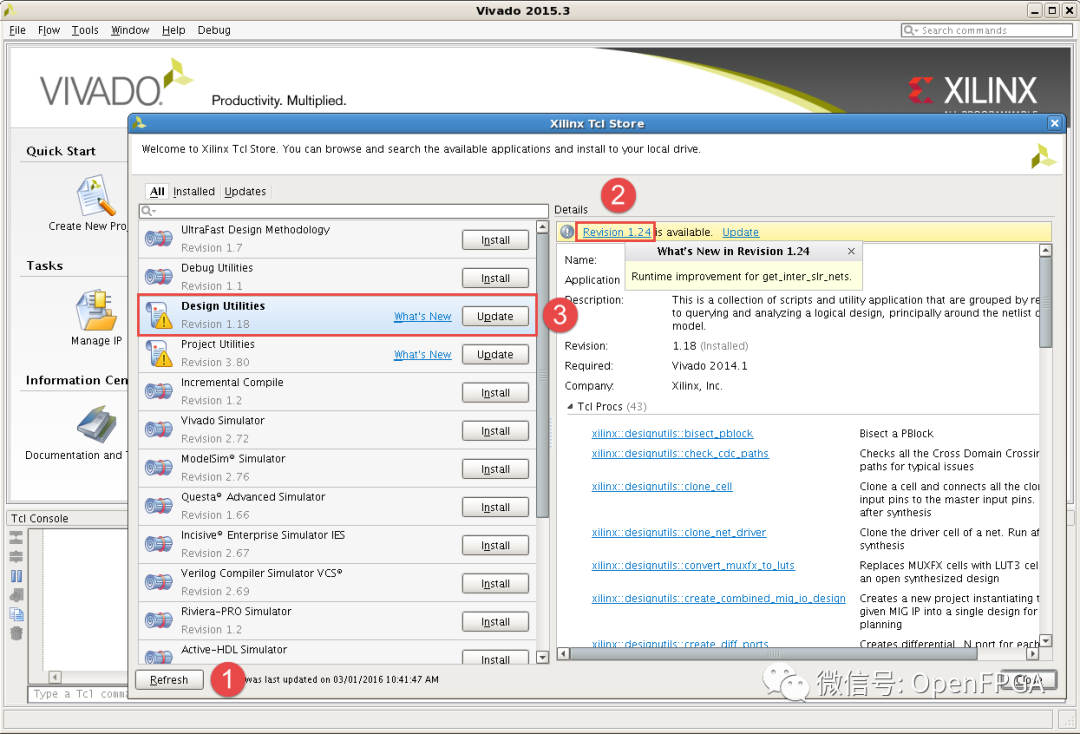Select the Incremental Compile list row
Viewport: 1080px width, 734px height.
(x=338, y=392)
